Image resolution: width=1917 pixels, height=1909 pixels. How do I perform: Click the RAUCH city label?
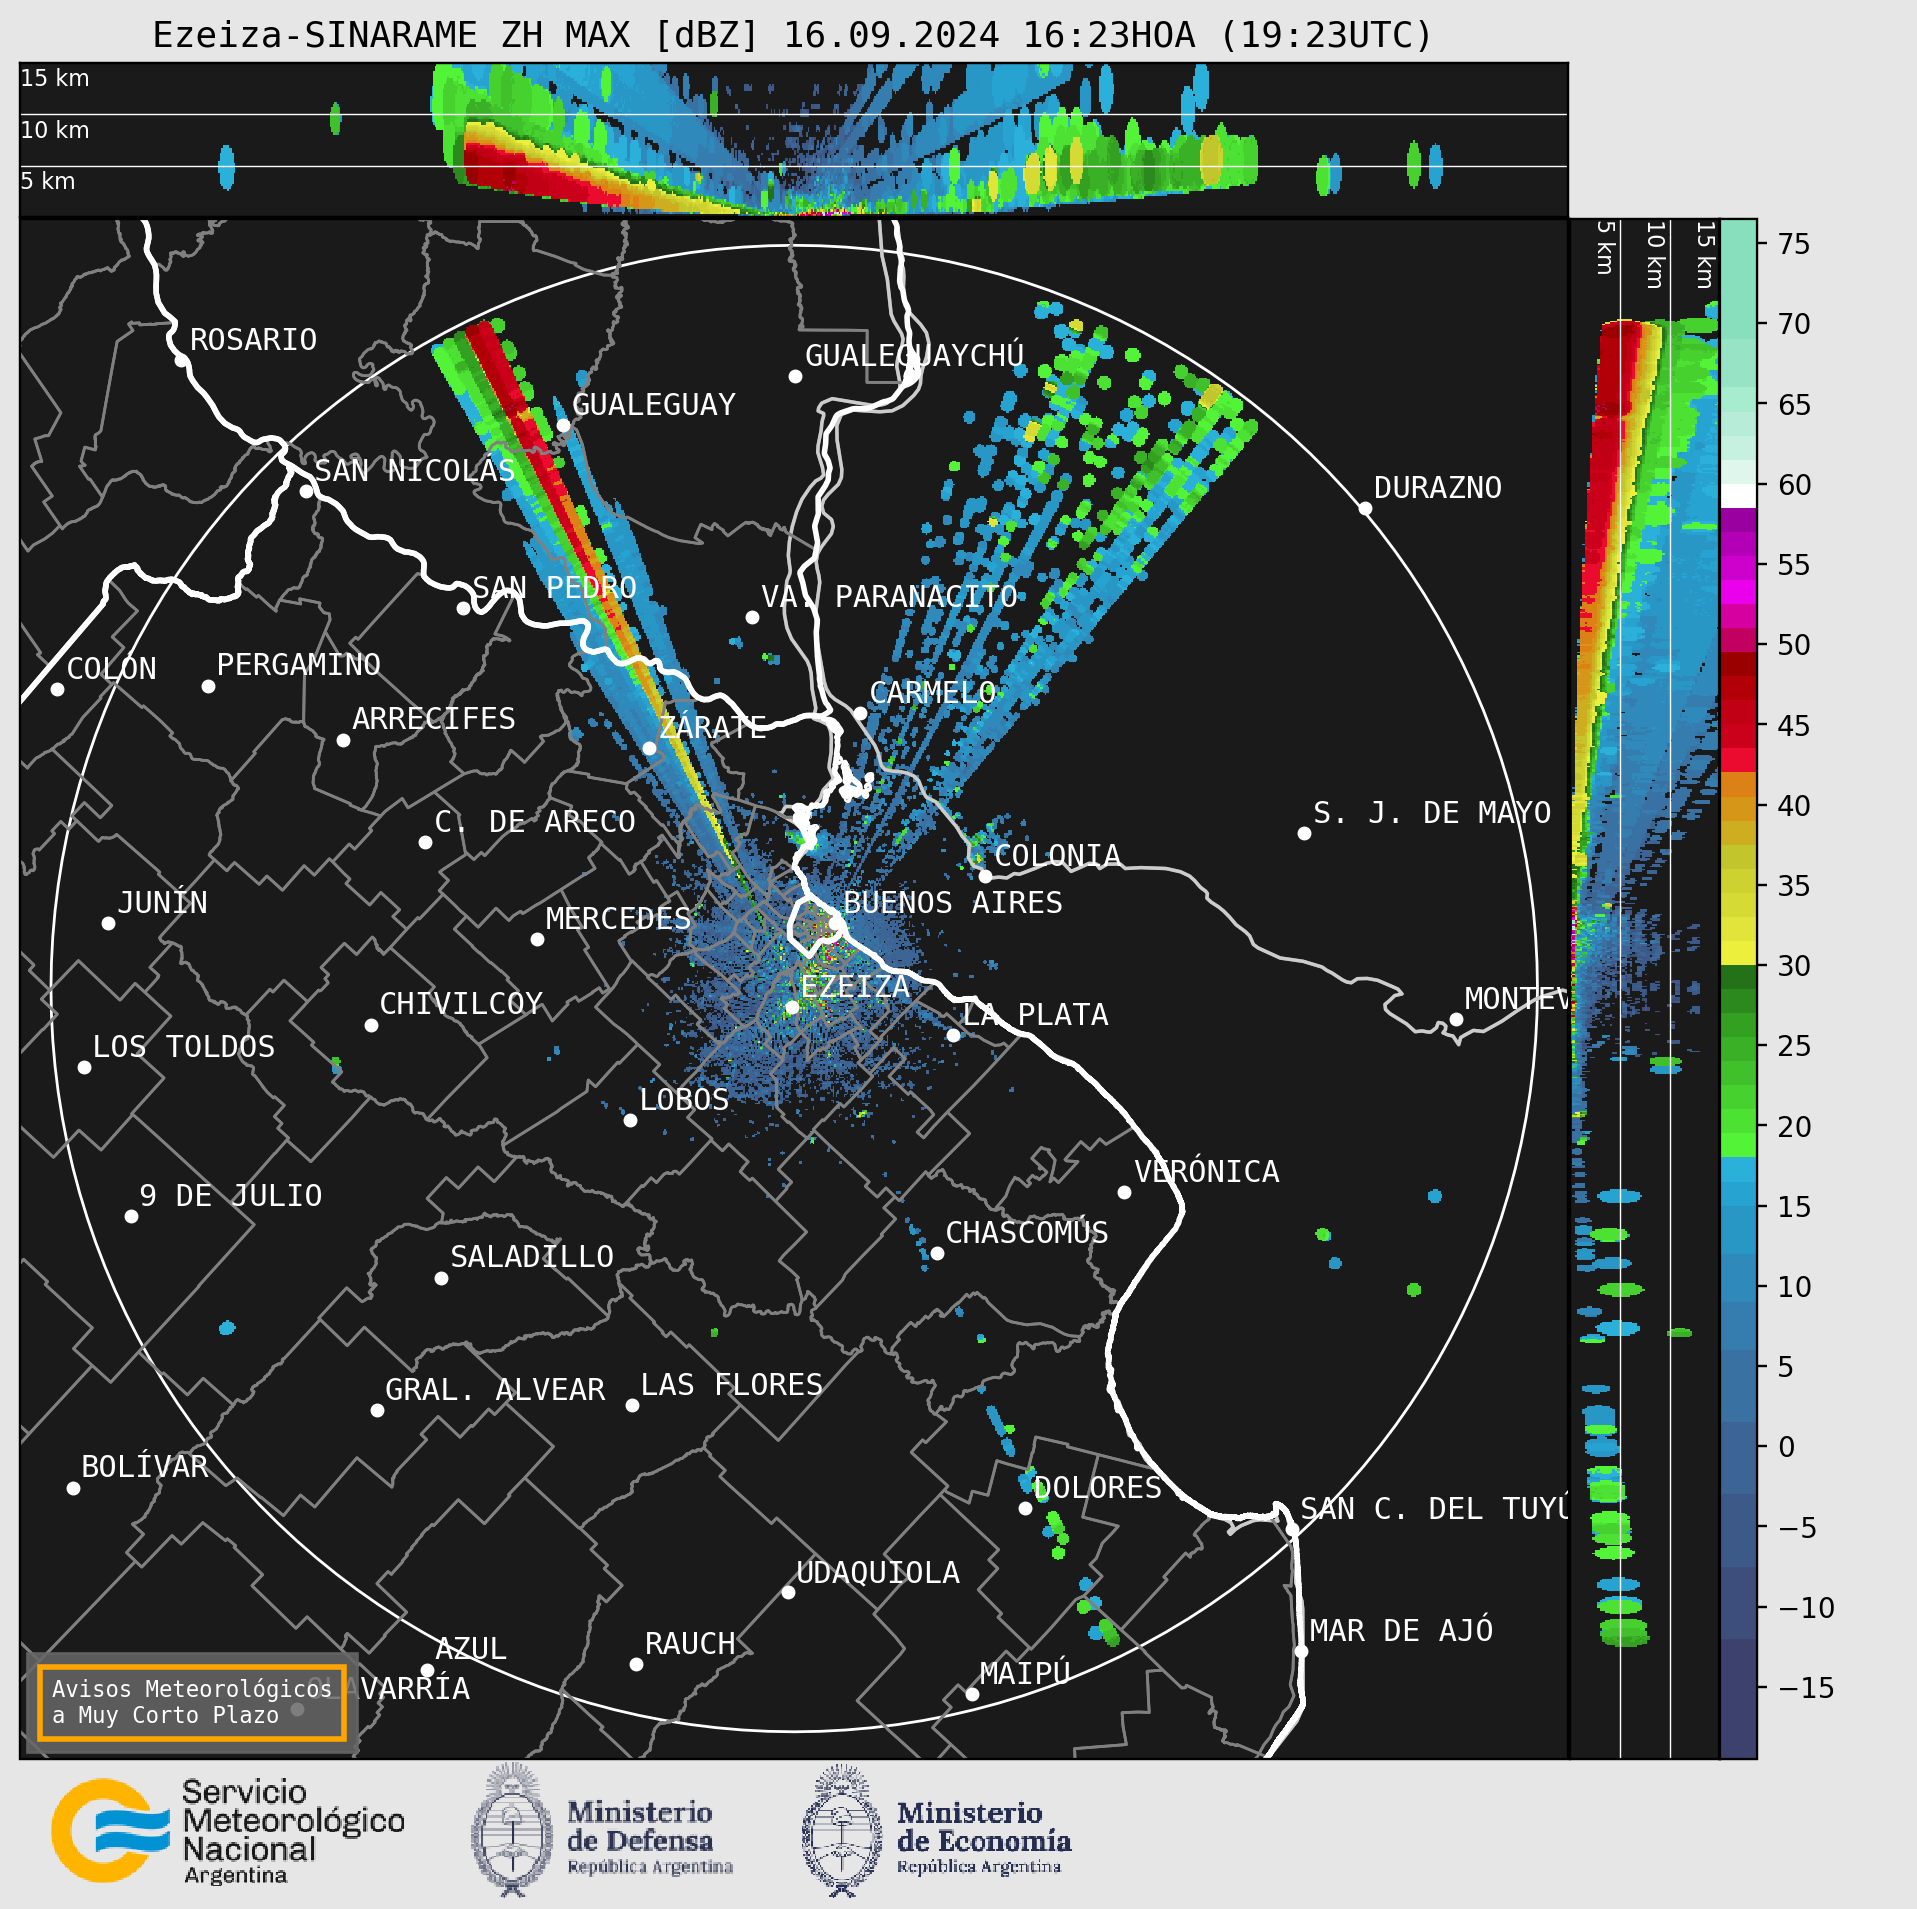point(690,1644)
